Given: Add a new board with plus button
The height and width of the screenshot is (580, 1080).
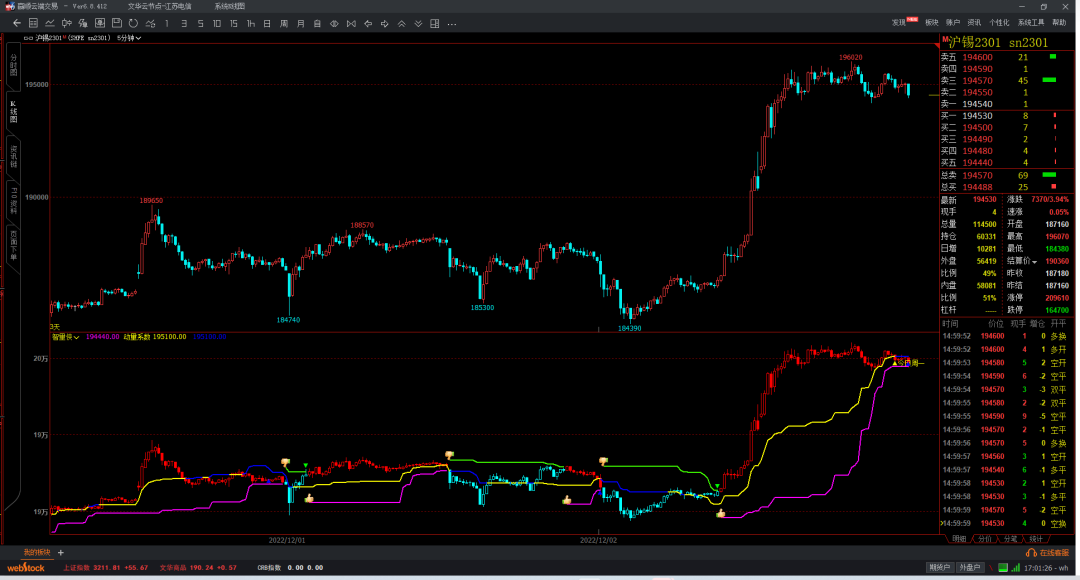Looking at the screenshot, I should point(61,552).
